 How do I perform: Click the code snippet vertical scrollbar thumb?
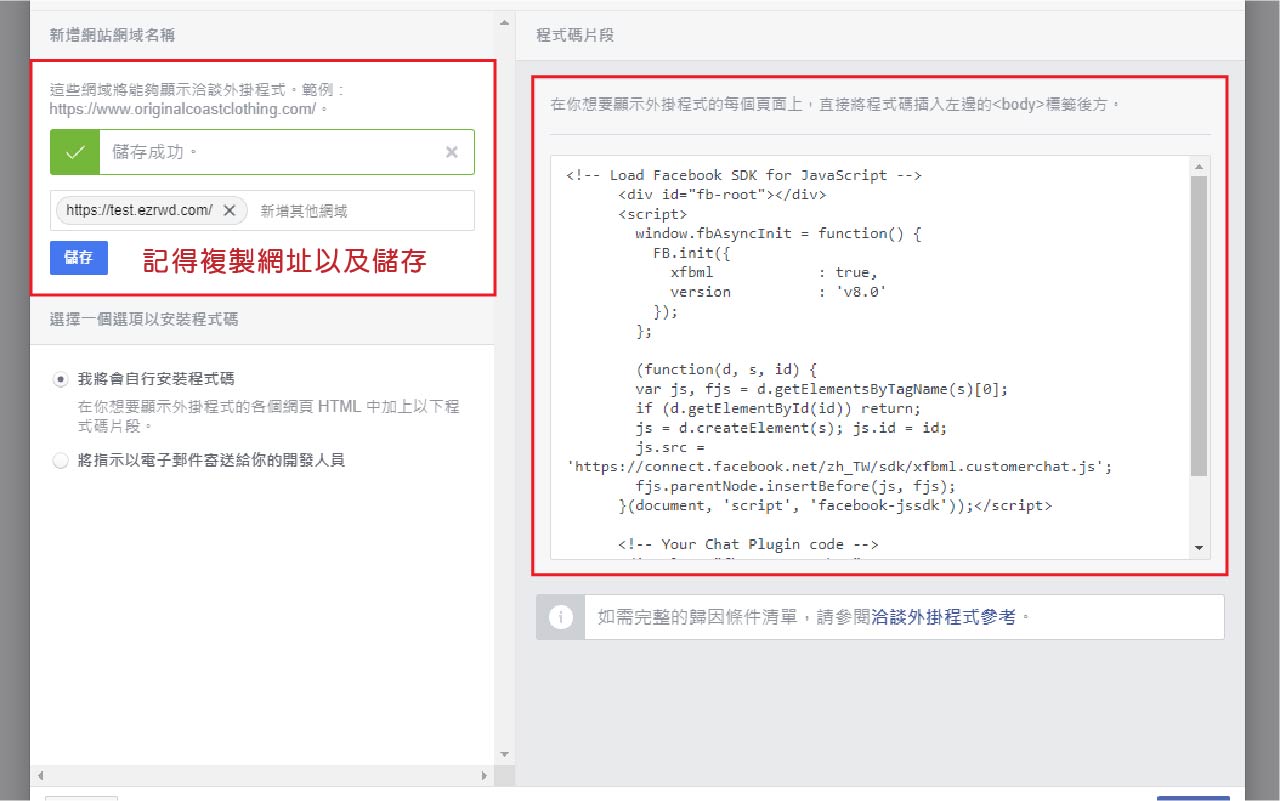pyautogui.click(x=1199, y=326)
